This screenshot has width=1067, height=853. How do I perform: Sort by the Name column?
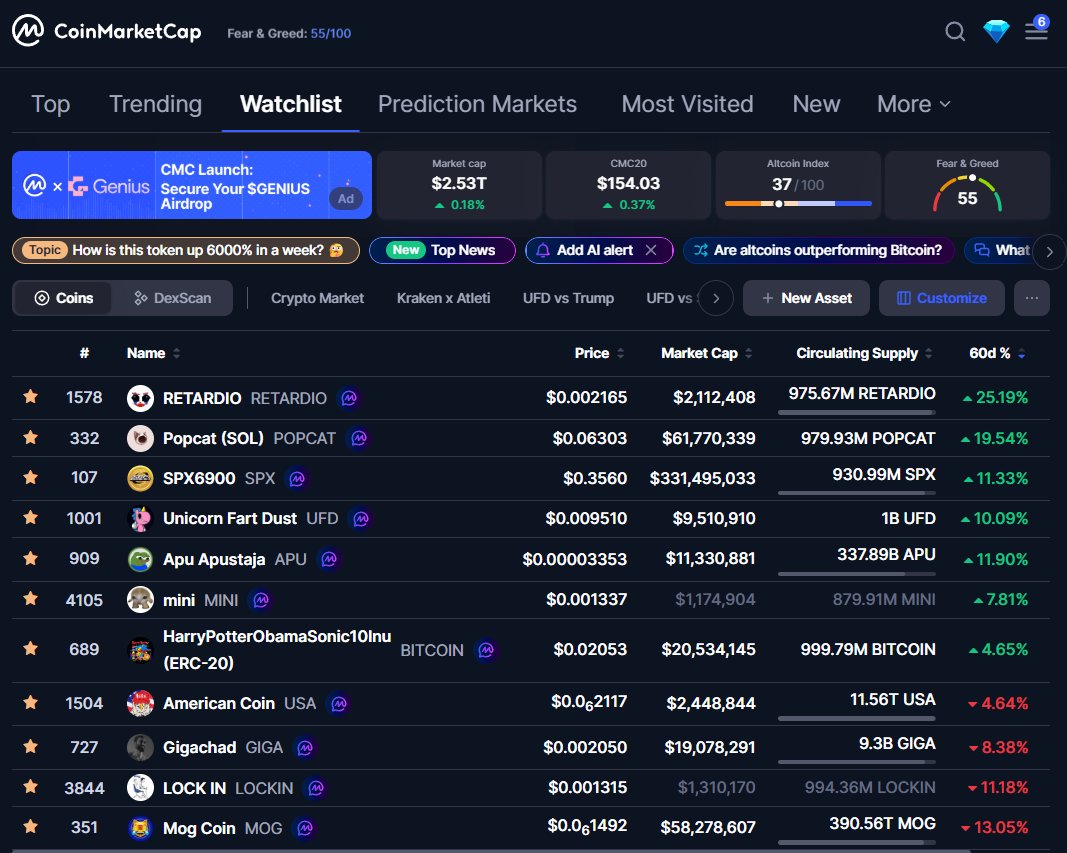pos(153,353)
